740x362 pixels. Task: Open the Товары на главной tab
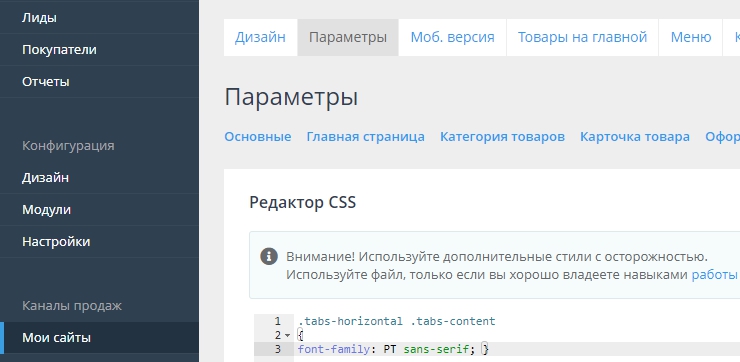point(582,37)
